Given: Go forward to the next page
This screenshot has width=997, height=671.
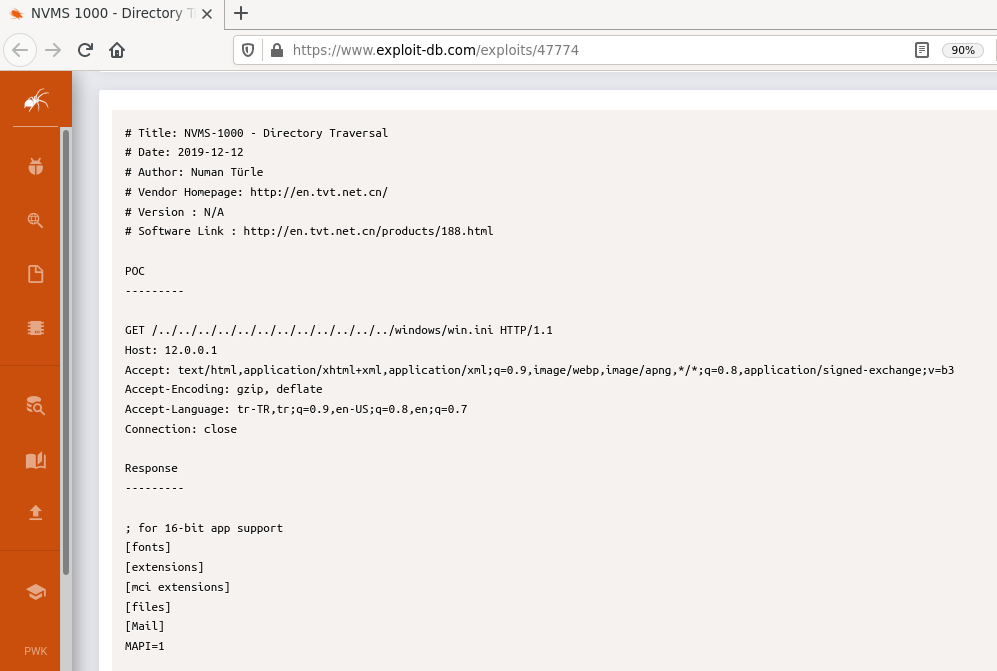Looking at the screenshot, I should pyautogui.click(x=53, y=50).
